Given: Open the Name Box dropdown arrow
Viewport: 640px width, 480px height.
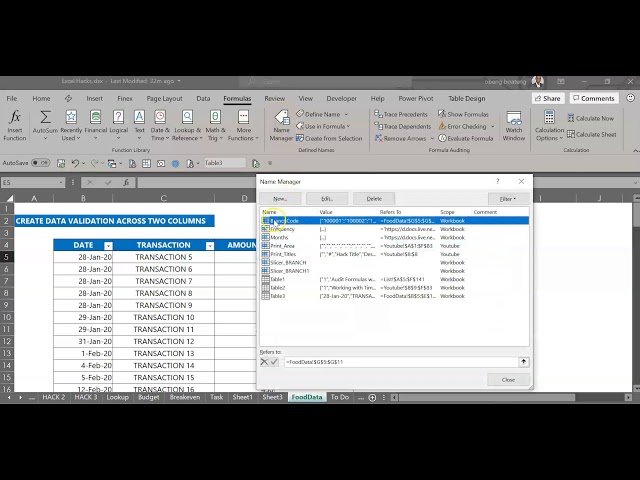Looking at the screenshot, I should (x=61, y=182).
